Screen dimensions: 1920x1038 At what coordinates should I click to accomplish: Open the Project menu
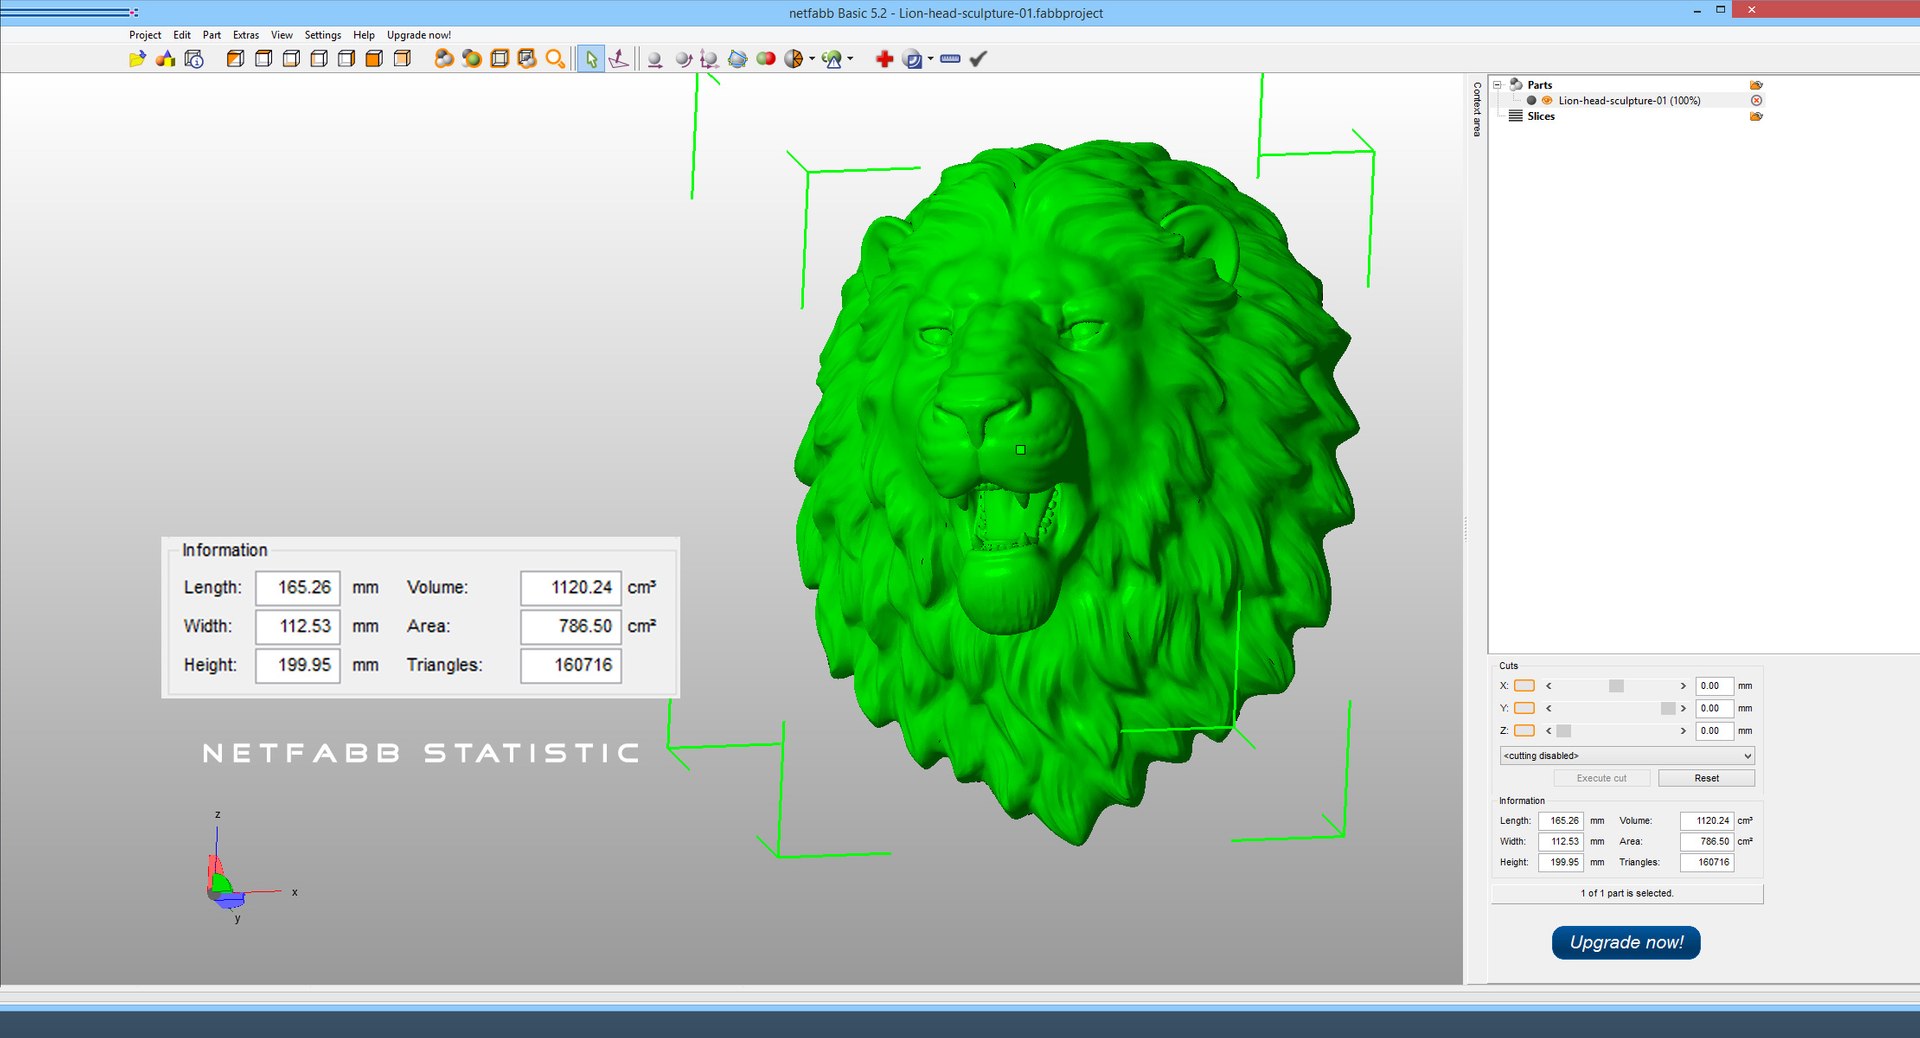pyautogui.click(x=145, y=35)
